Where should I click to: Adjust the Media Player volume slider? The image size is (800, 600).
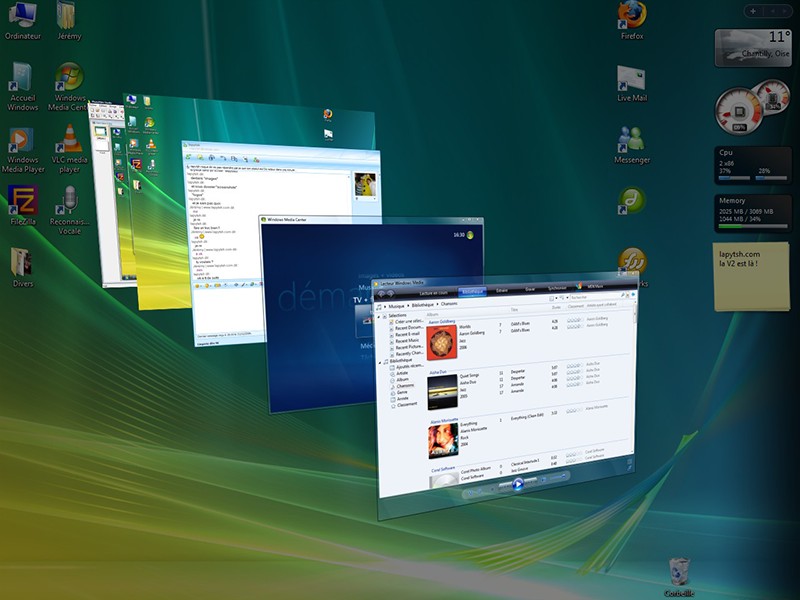click(x=558, y=477)
